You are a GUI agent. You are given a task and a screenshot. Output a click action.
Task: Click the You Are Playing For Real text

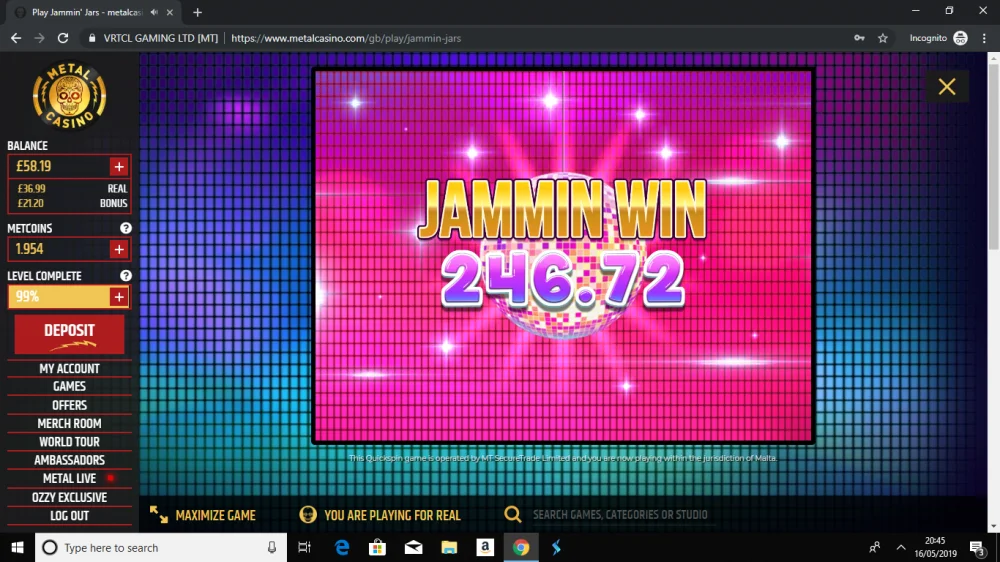coord(392,515)
